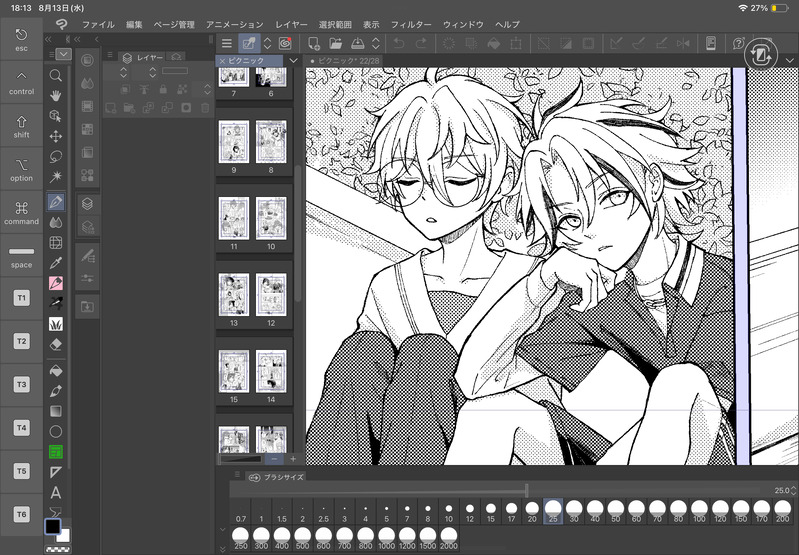The width and height of the screenshot is (799, 555).
Task: Select the Eraser tool
Action: click(56, 345)
